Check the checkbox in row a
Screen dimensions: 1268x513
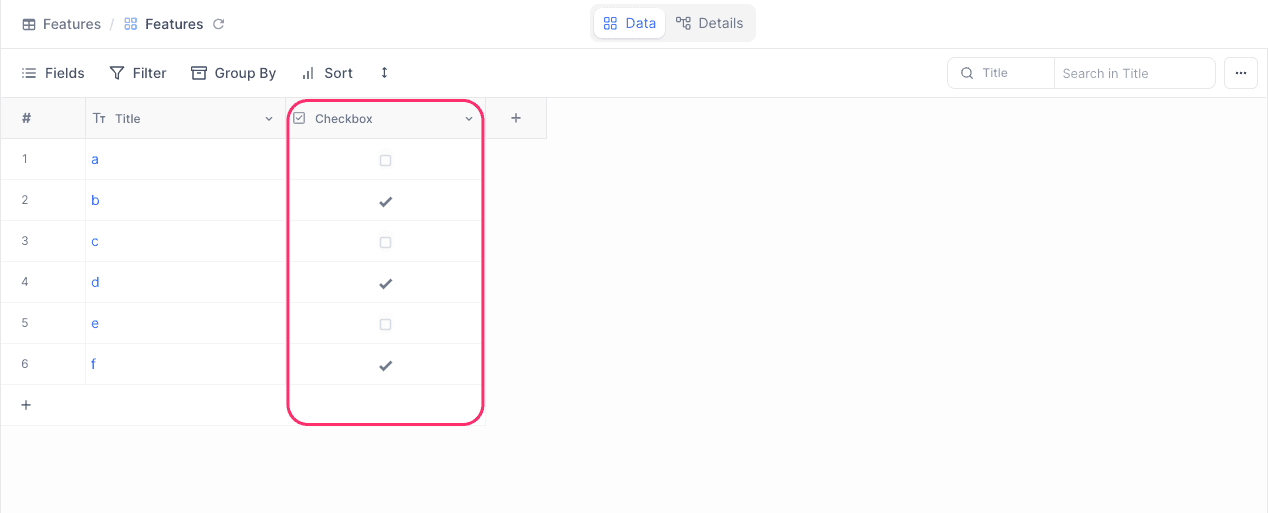(x=385, y=160)
